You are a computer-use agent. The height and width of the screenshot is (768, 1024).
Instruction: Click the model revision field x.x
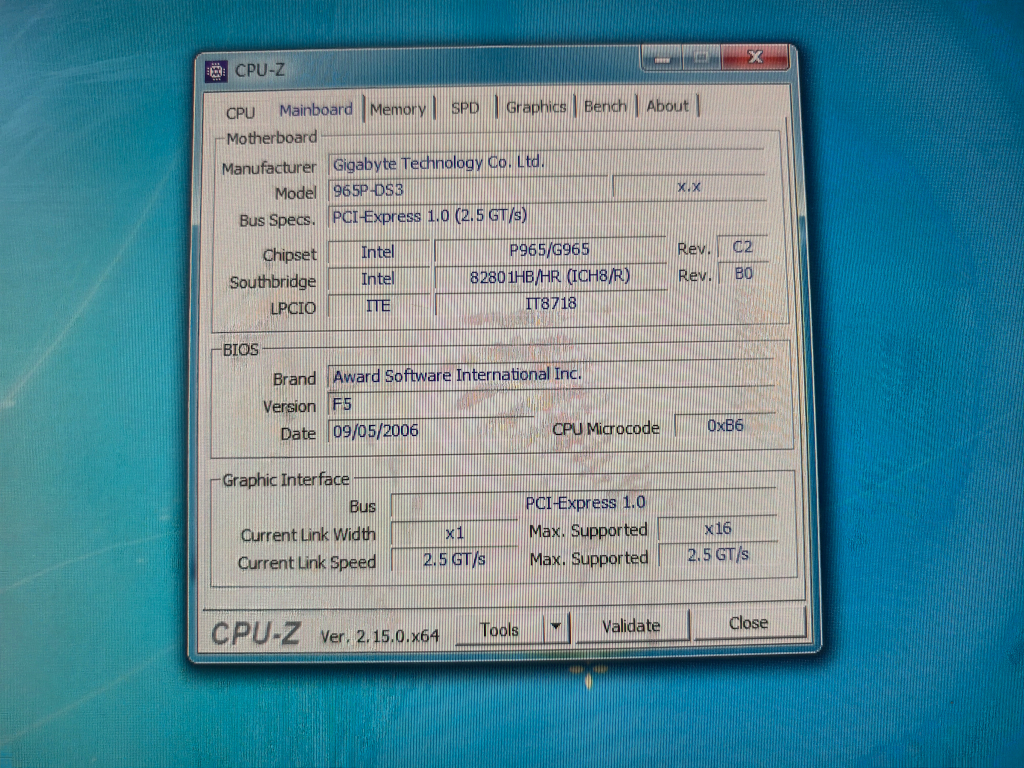pyautogui.click(x=688, y=187)
